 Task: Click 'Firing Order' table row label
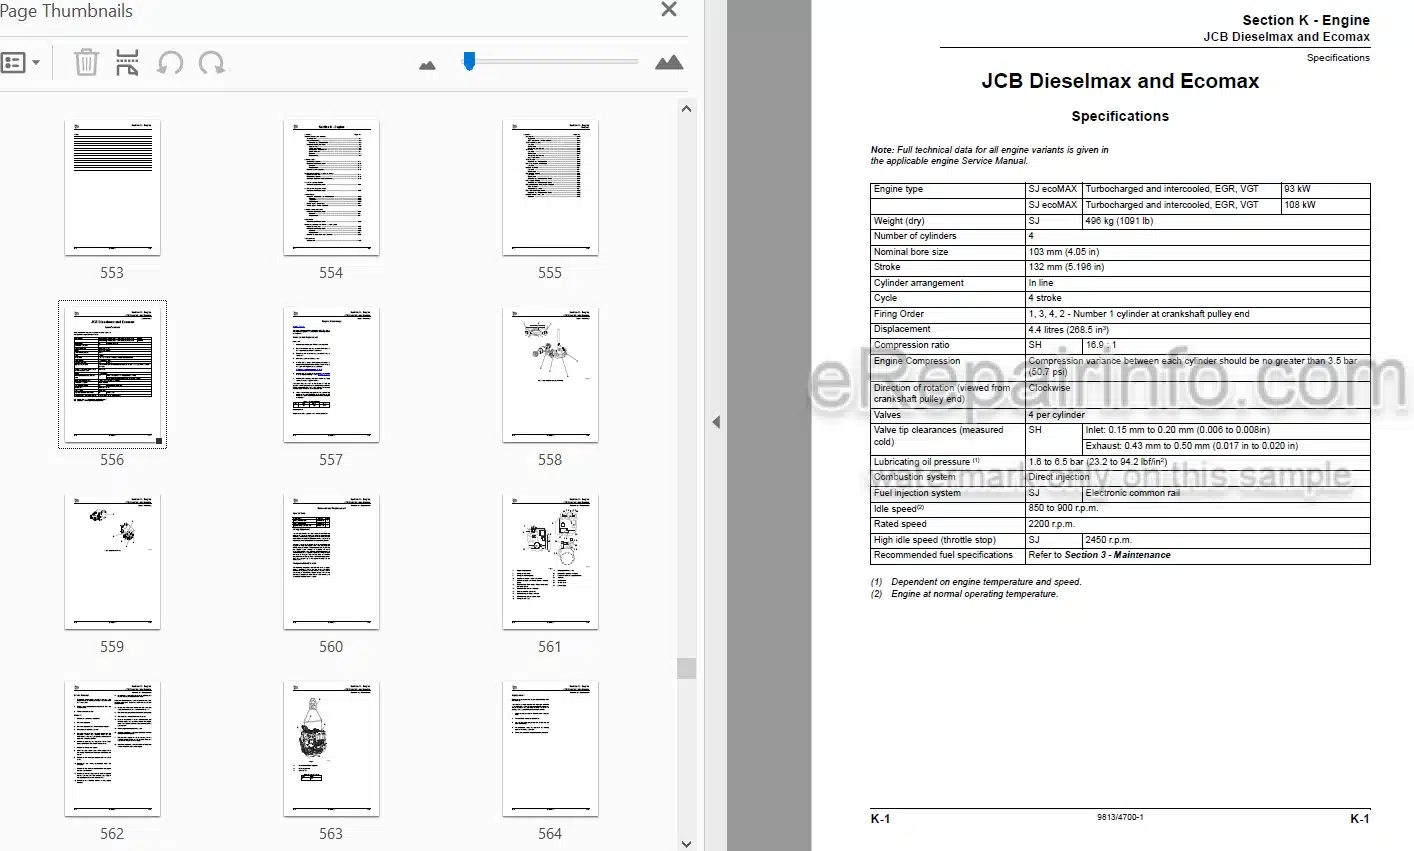tap(899, 314)
